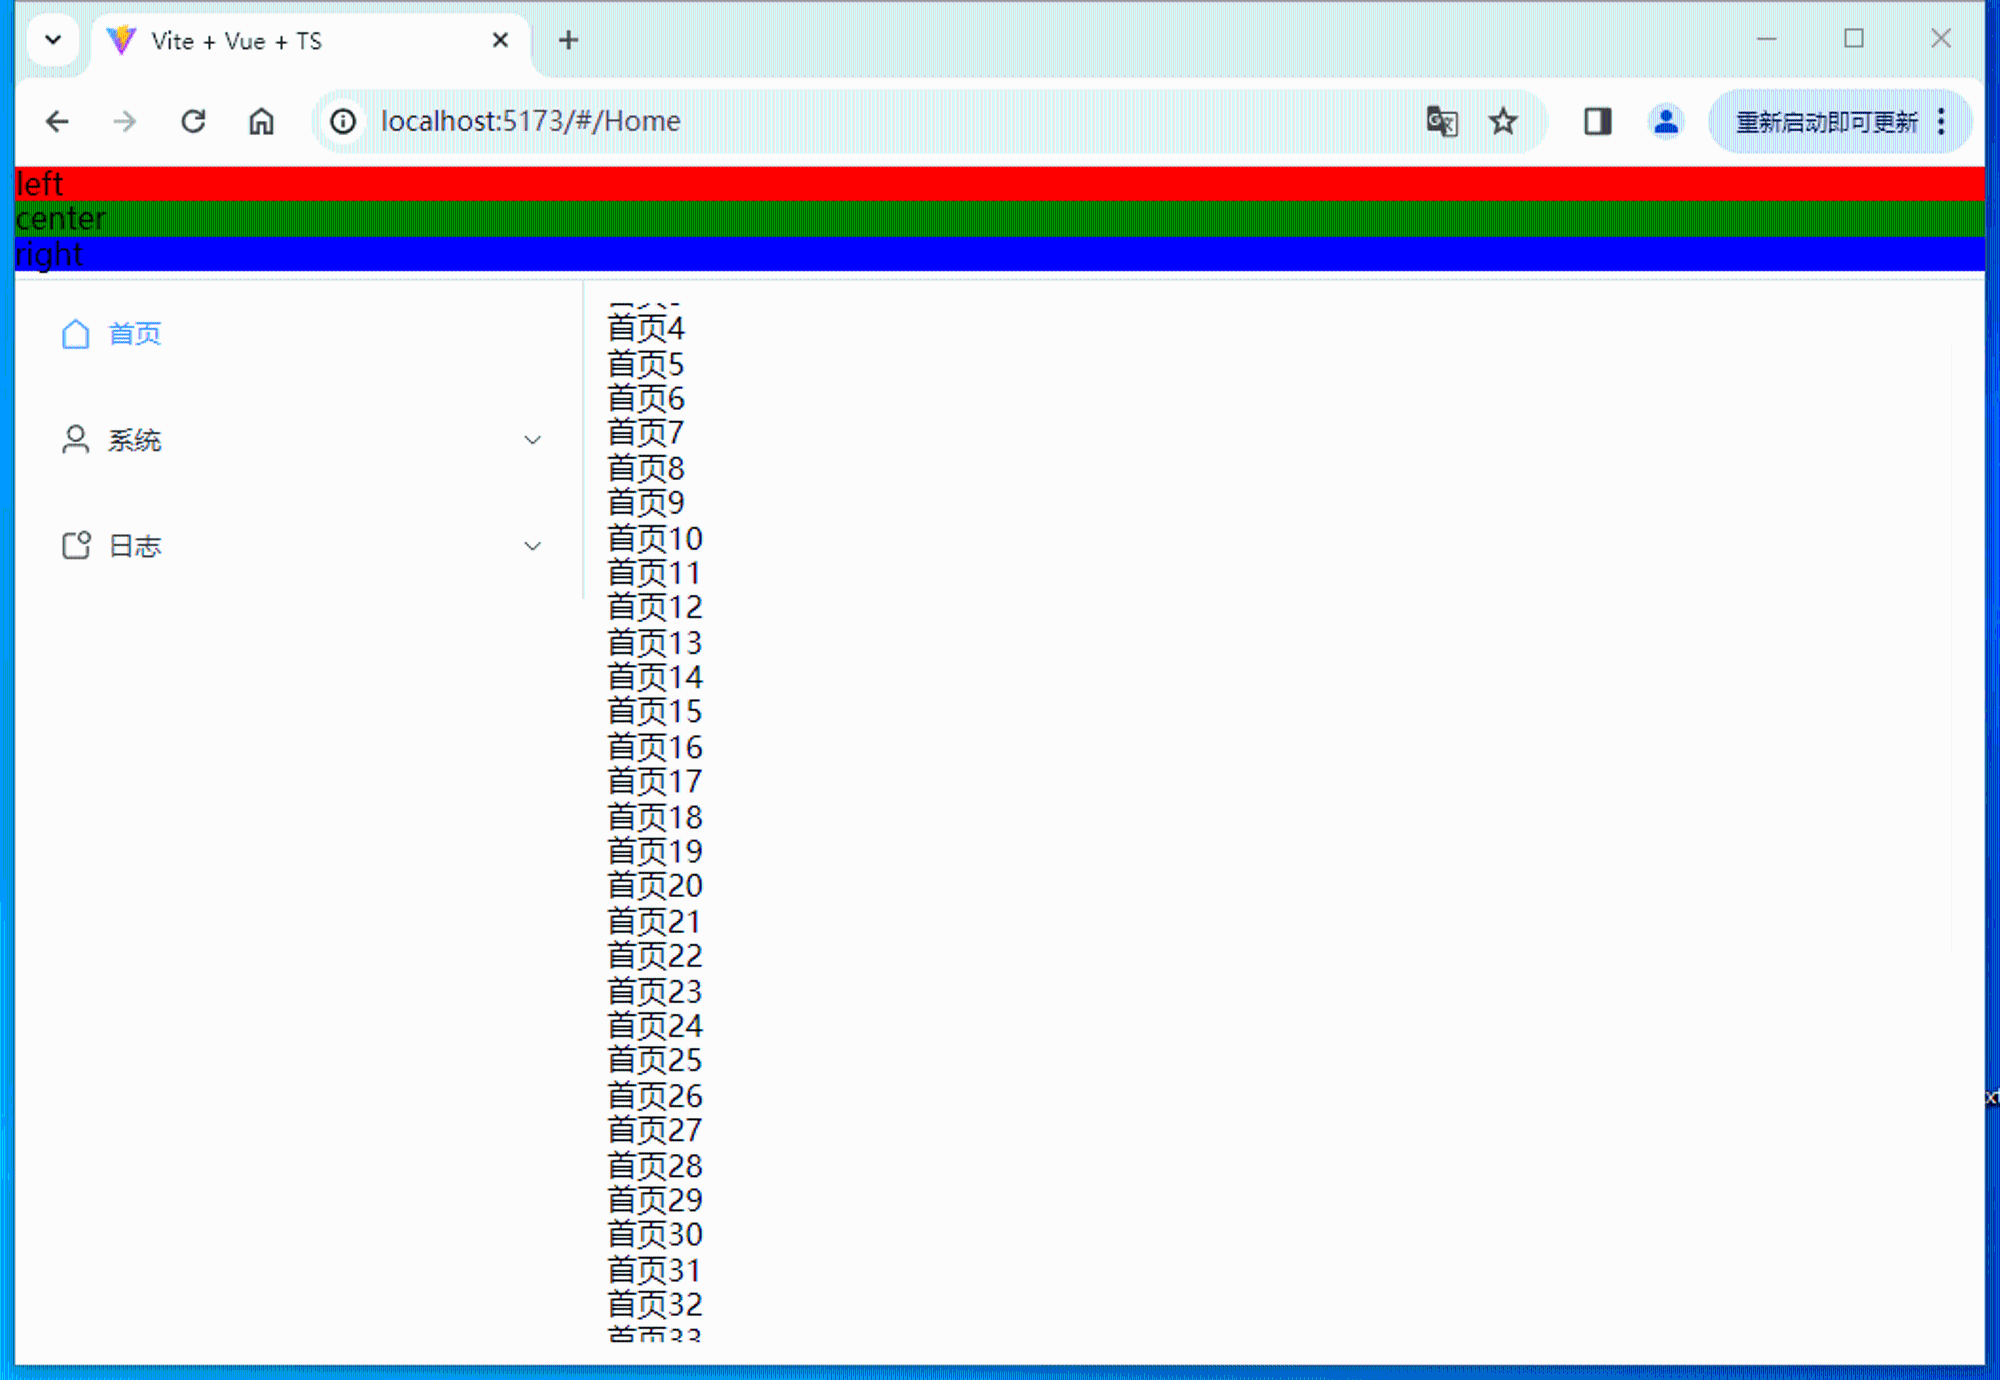Expand the 日志 submenu chevron
The height and width of the screenshot is (1380, 2000).
pyautogui.click(x=532, y=546)
